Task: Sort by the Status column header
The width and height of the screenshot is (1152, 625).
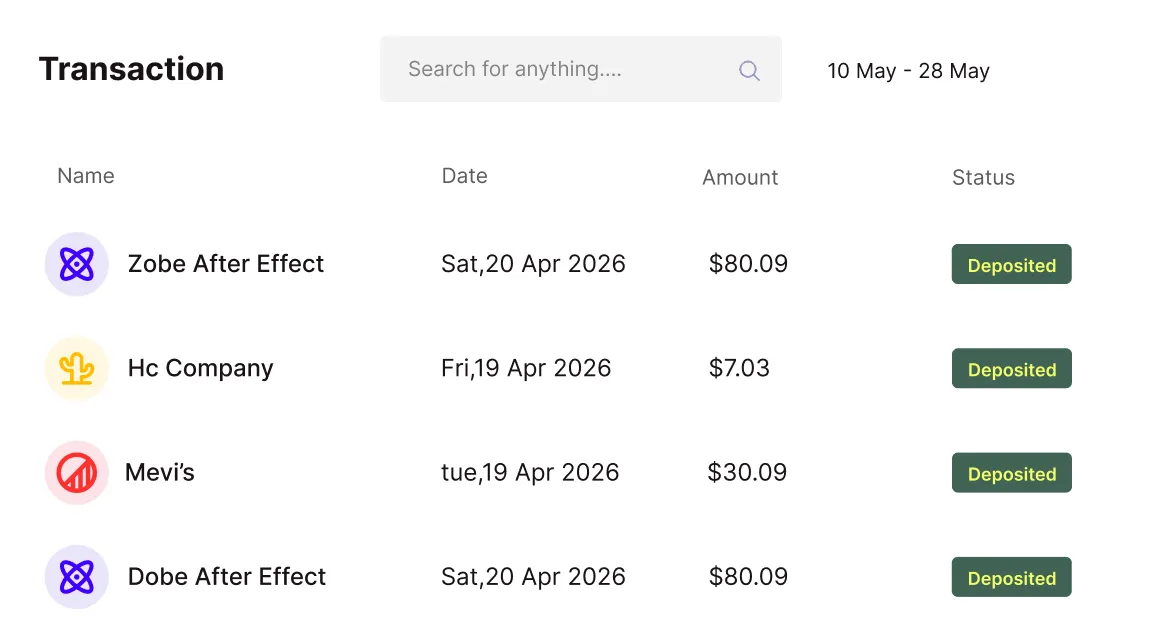Action: tap(983, 178)
